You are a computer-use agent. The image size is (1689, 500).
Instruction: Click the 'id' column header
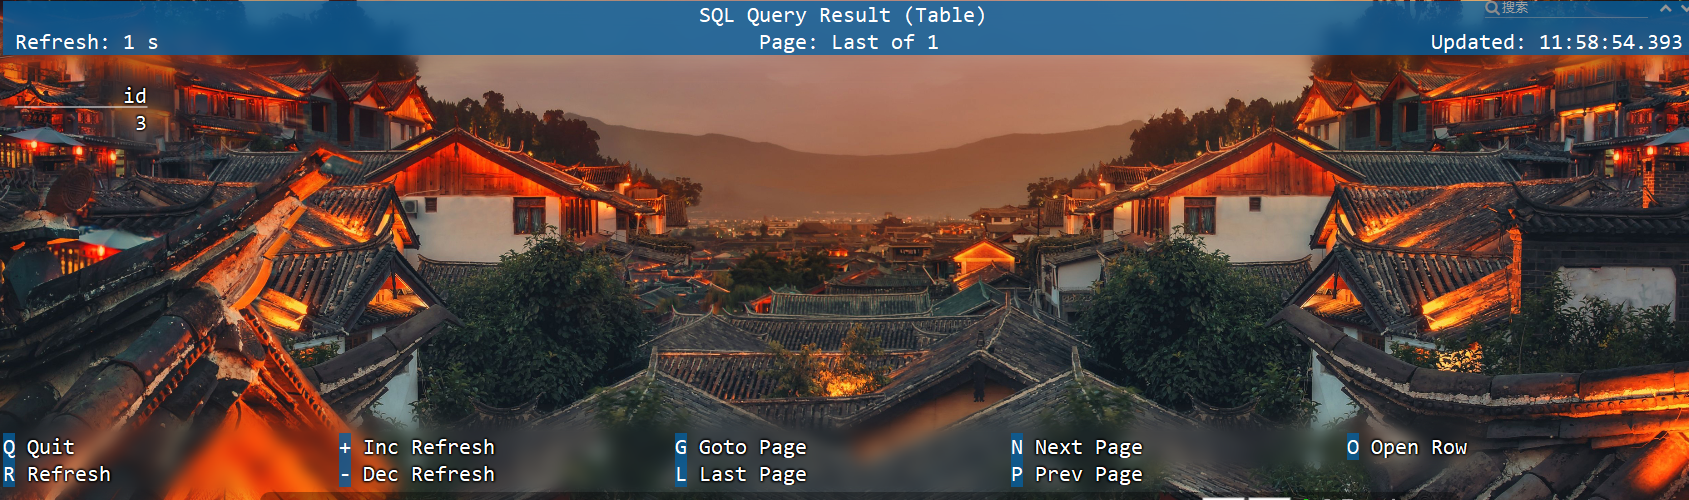135,95
